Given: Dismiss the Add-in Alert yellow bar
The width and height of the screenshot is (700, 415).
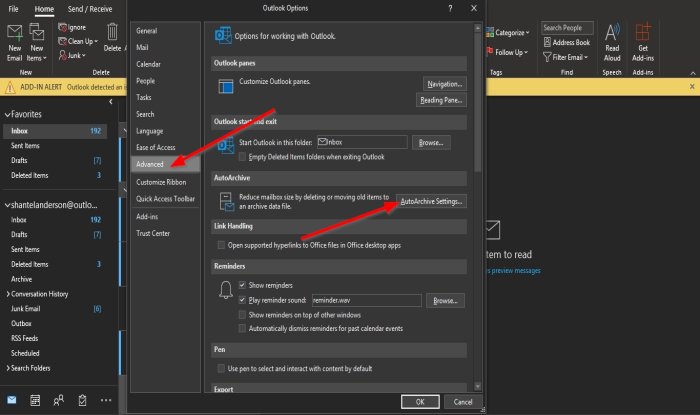Looking at the screenshot, I should [x=692, y=87].
